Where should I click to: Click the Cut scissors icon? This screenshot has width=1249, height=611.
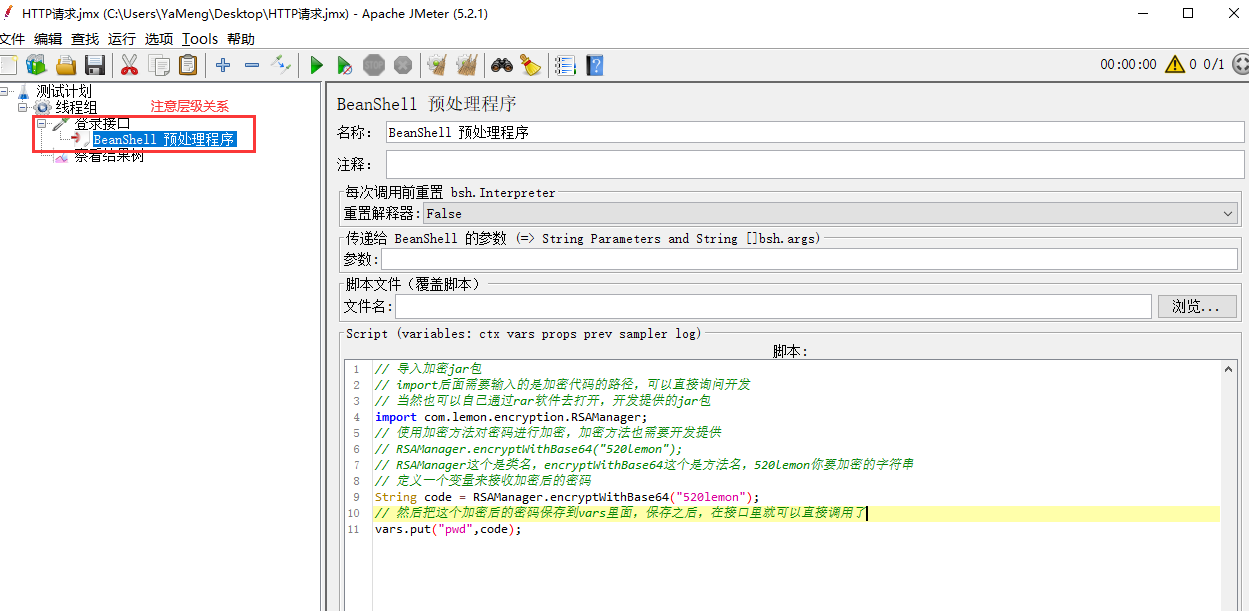coord(129,66)
